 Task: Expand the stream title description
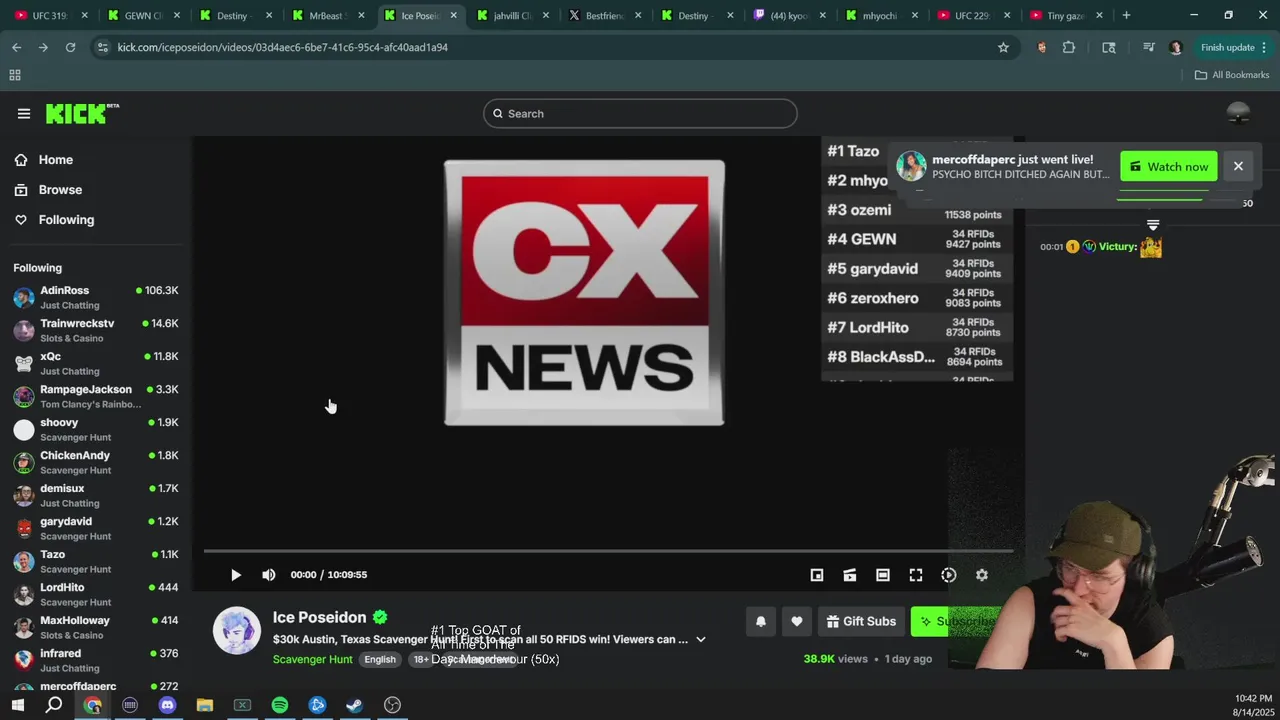point(701,639)
